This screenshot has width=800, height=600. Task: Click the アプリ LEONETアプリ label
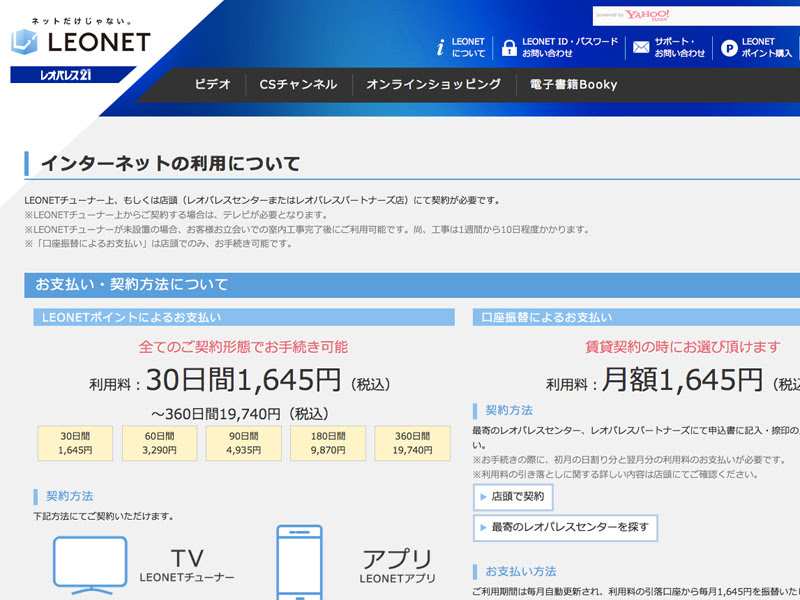pyautogui.click(x=397, y=566)
